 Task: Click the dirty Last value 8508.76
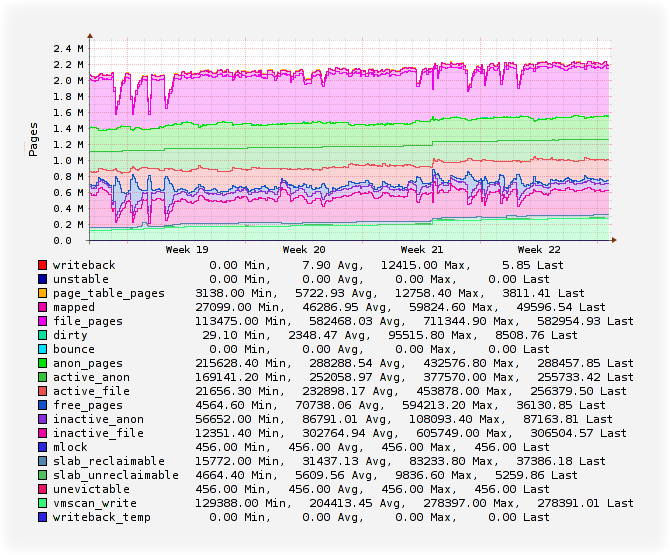click(x=520, y=335)
